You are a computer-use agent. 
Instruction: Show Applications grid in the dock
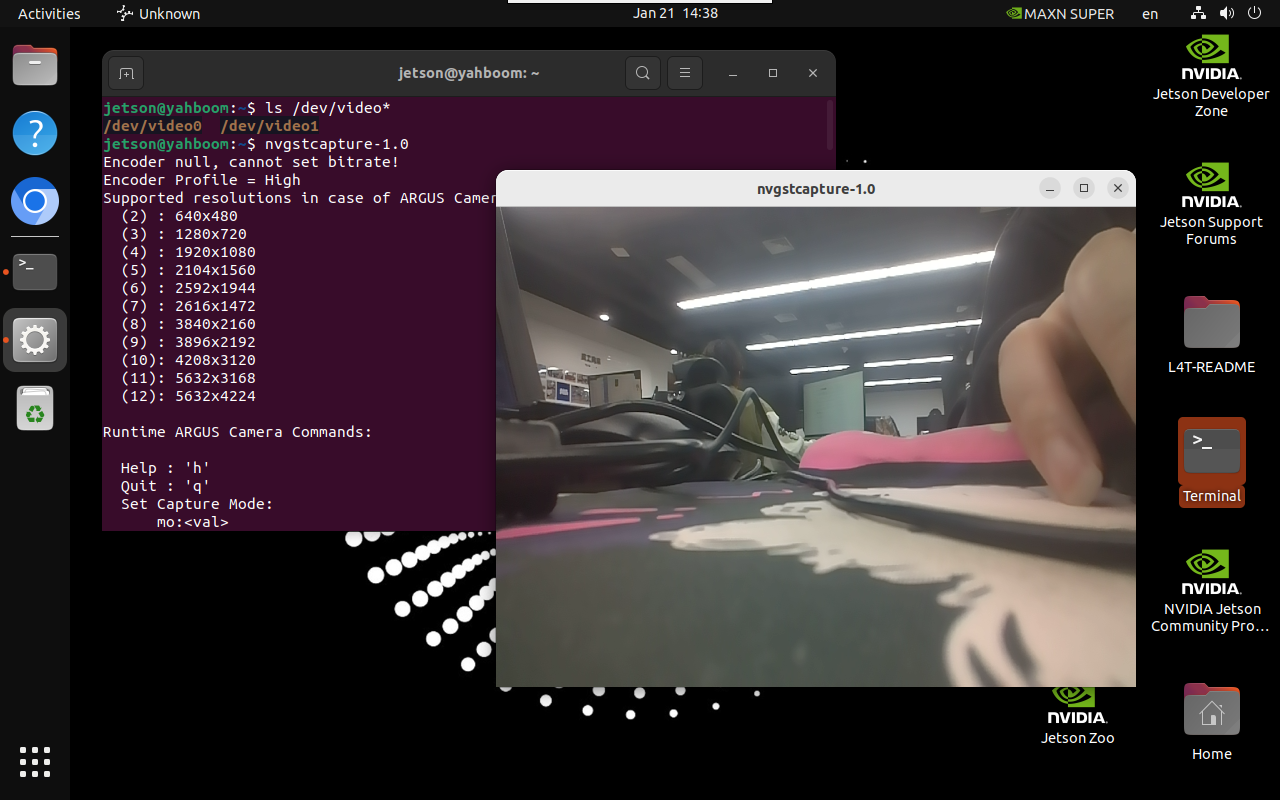tap(35, 761)
